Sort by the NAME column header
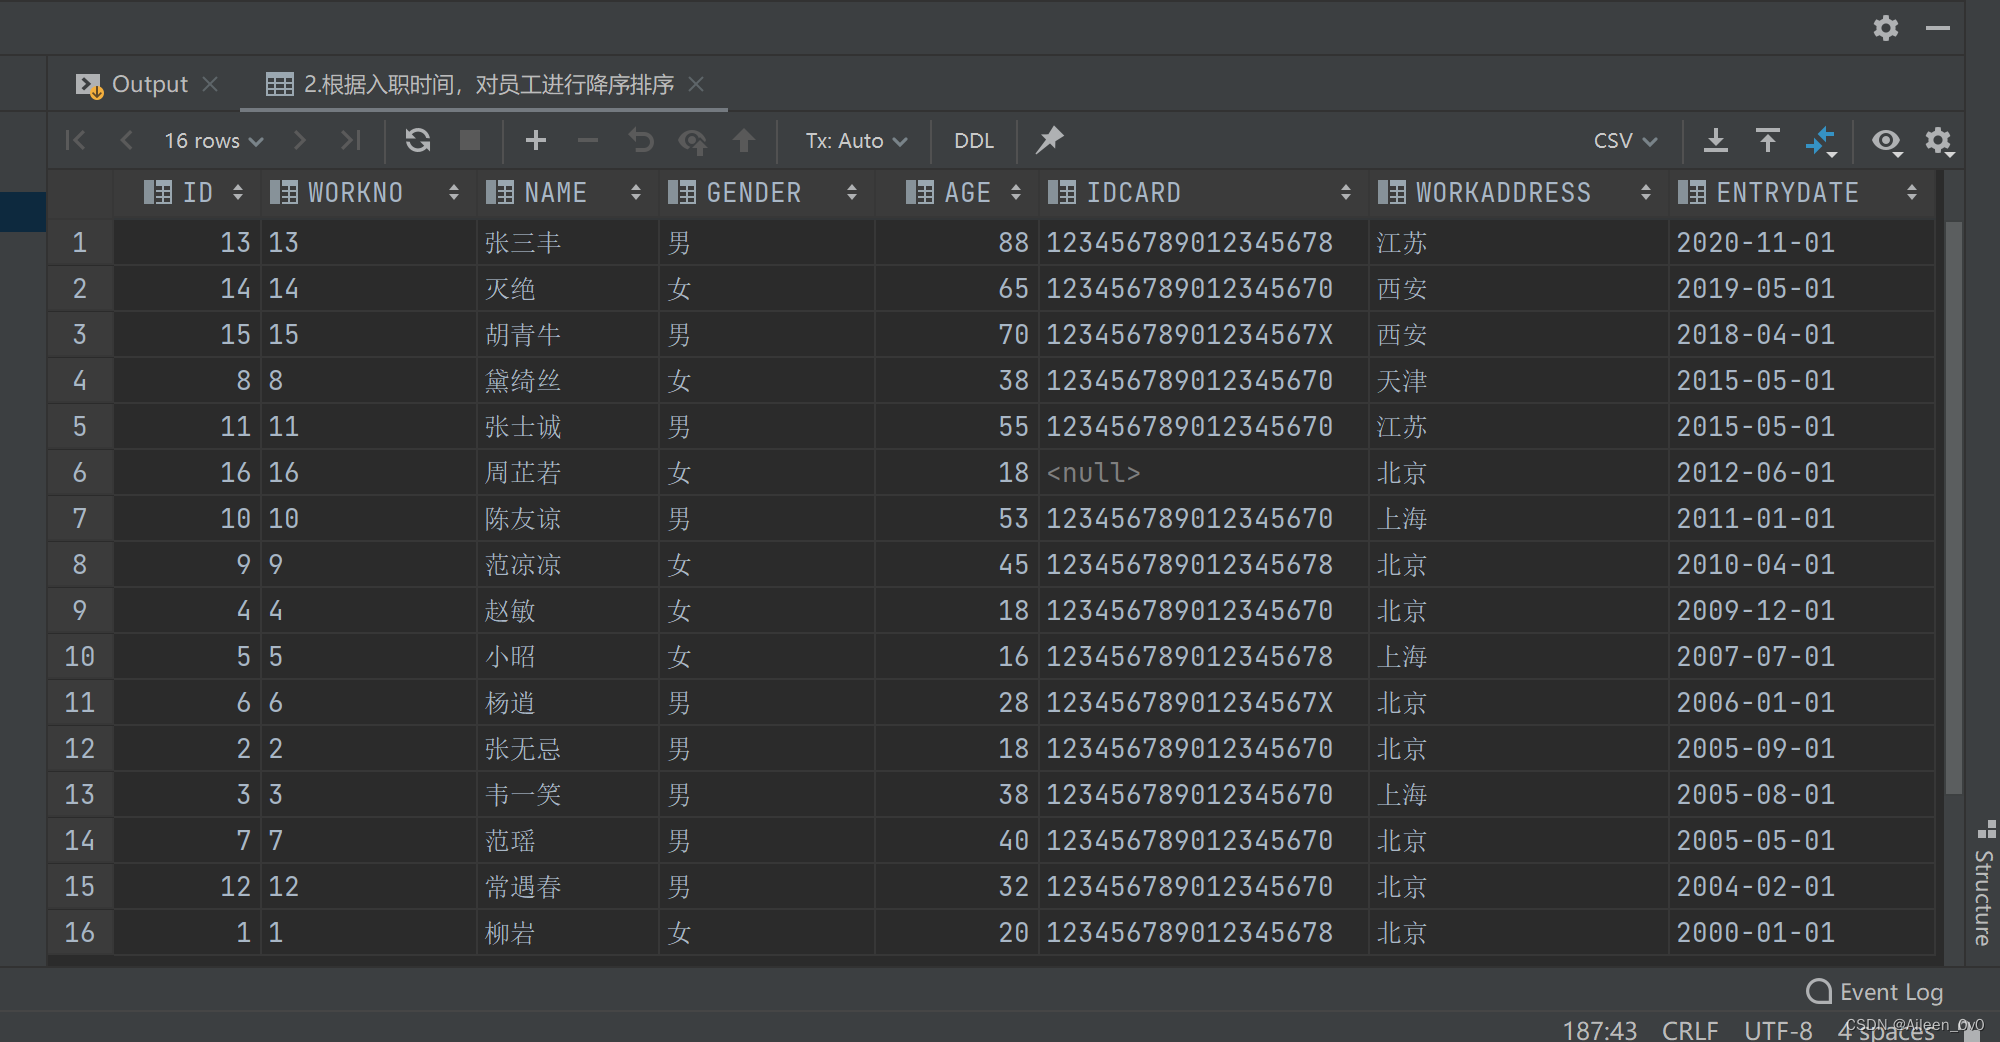 (x=565, y=192)
